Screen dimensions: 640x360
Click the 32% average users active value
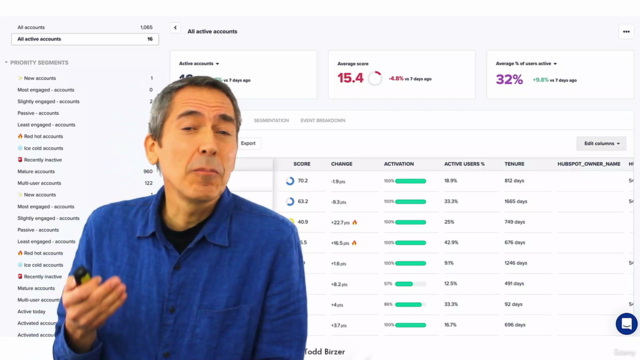(509, 79)
